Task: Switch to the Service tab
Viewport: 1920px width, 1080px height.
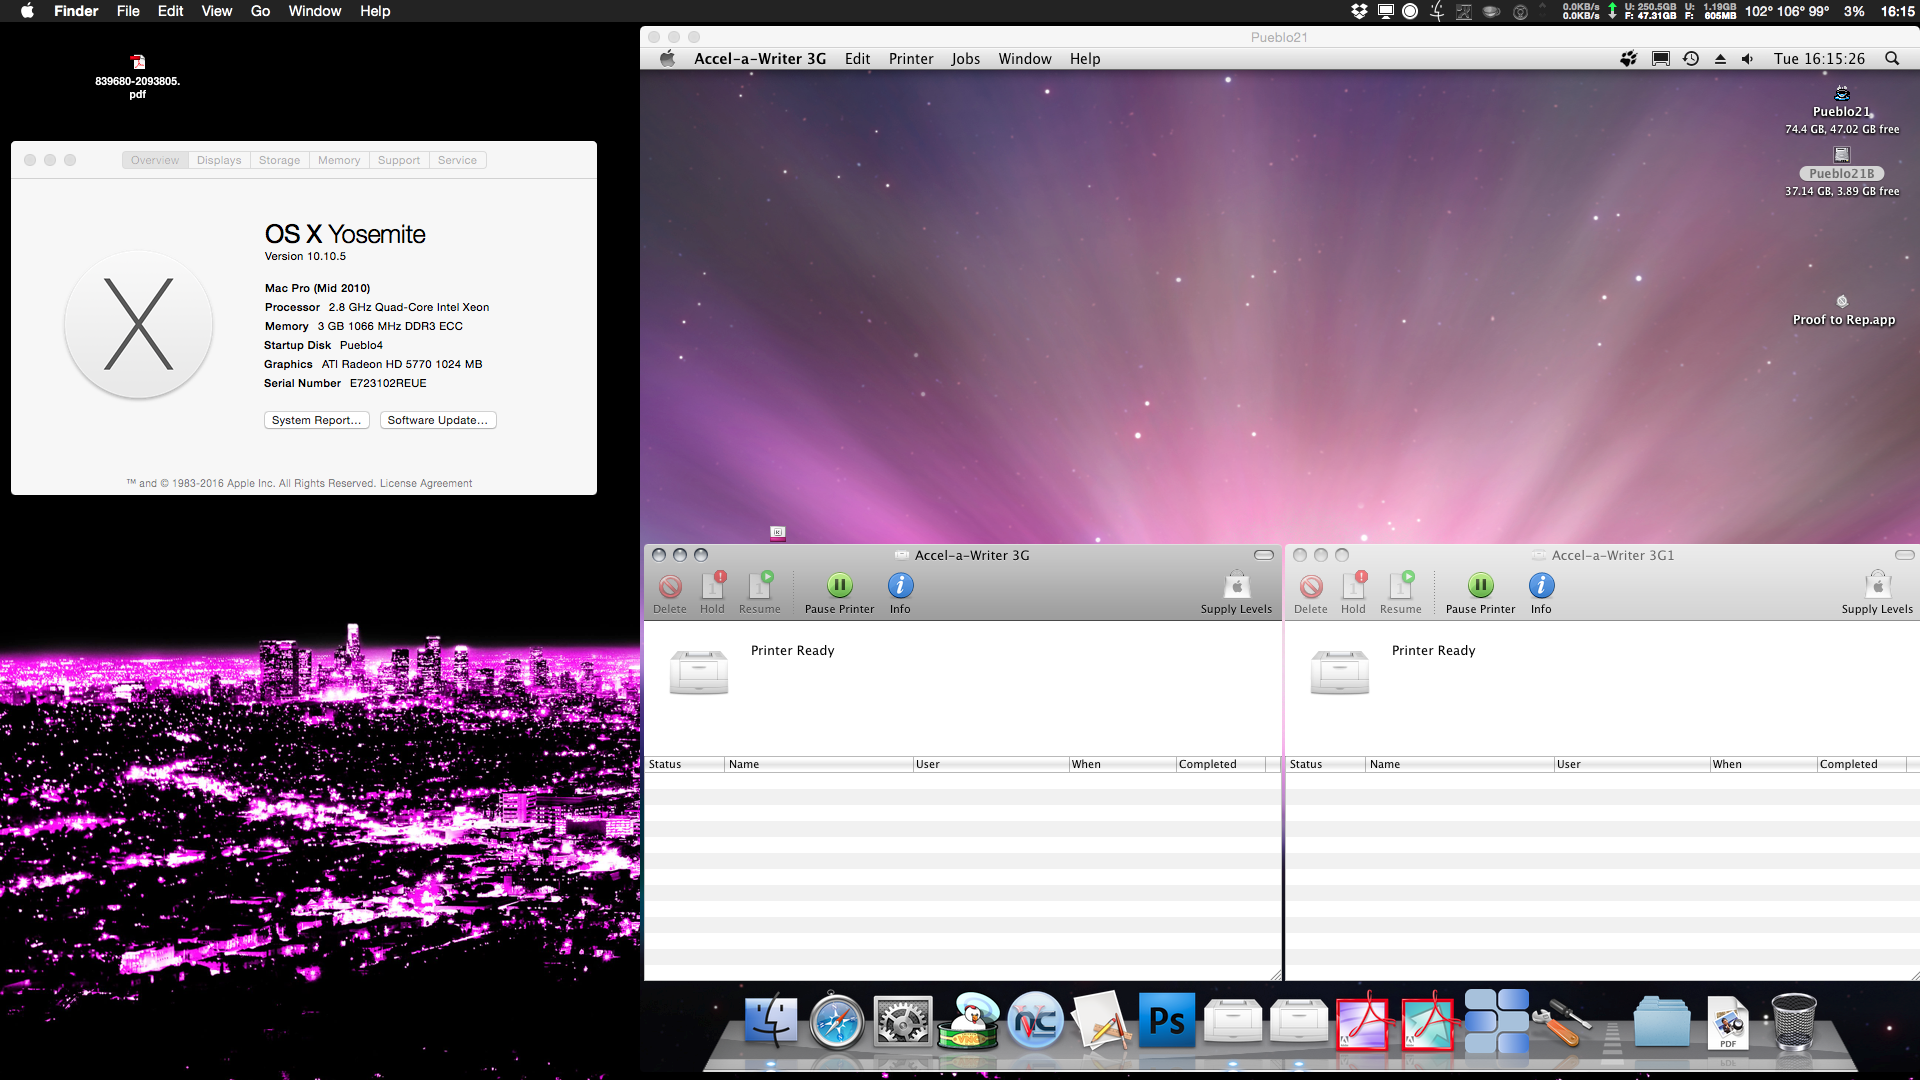Action: (457, 160)
